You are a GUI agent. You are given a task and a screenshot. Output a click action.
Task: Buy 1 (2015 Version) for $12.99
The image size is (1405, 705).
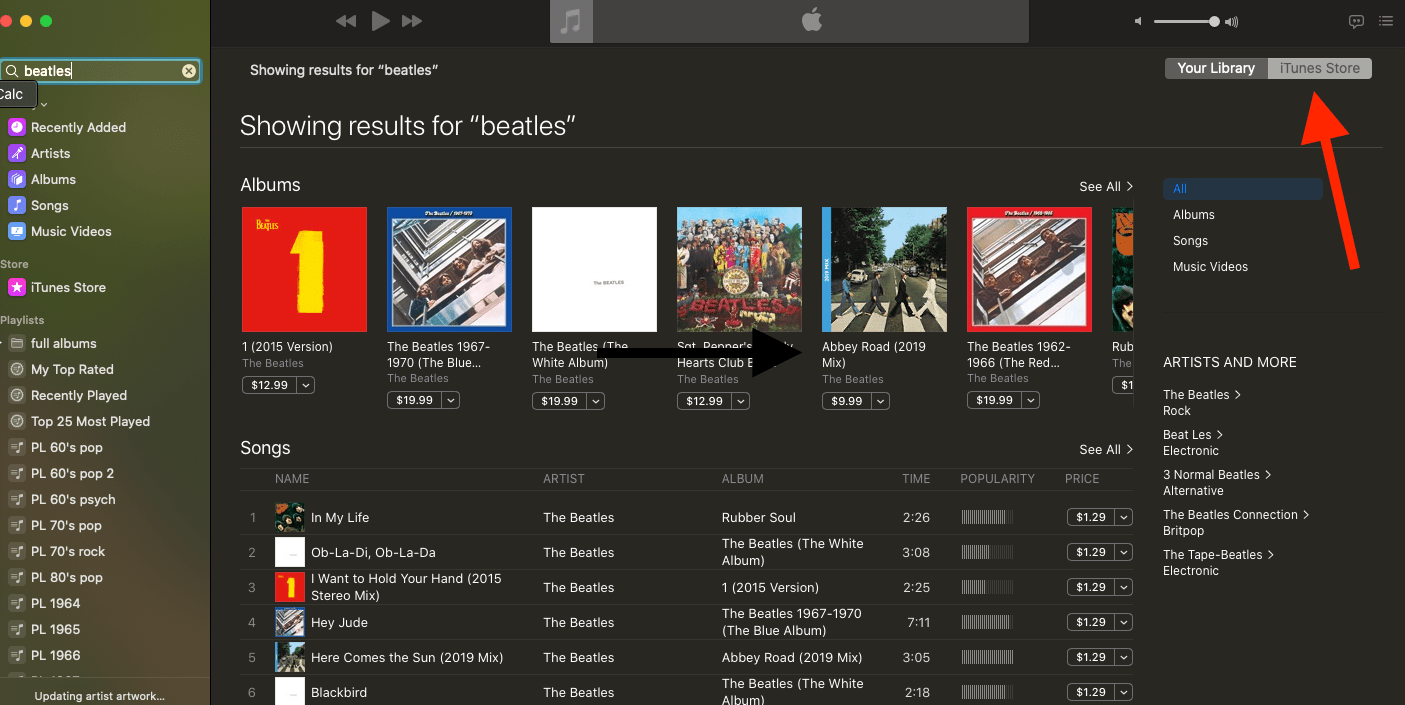tap(269, 385)
